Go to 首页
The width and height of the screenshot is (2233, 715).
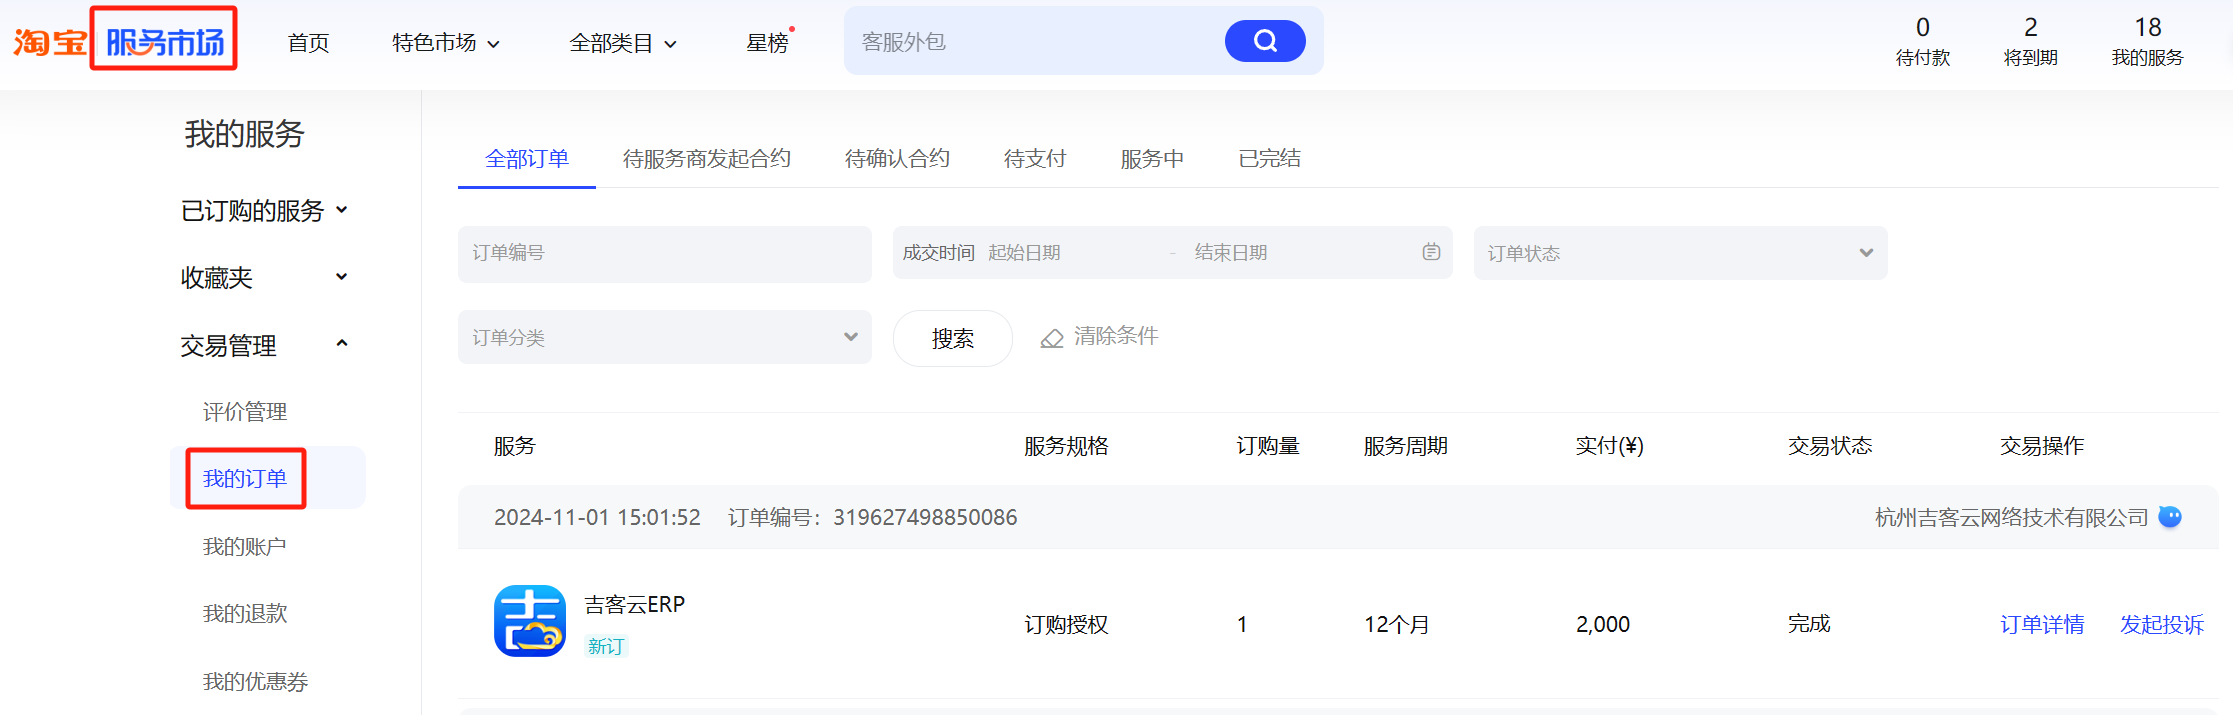click(x=308, y=43)
